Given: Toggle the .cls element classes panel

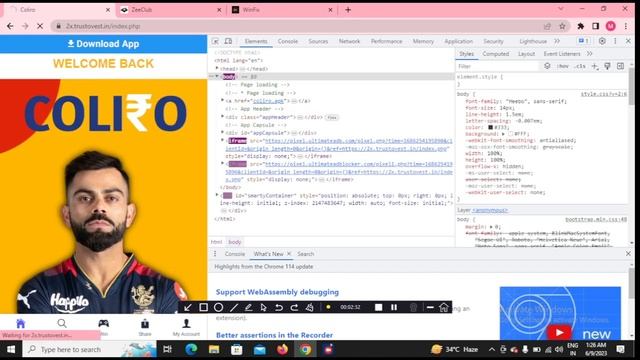Looking at the screenshot, I should (580, 66).
